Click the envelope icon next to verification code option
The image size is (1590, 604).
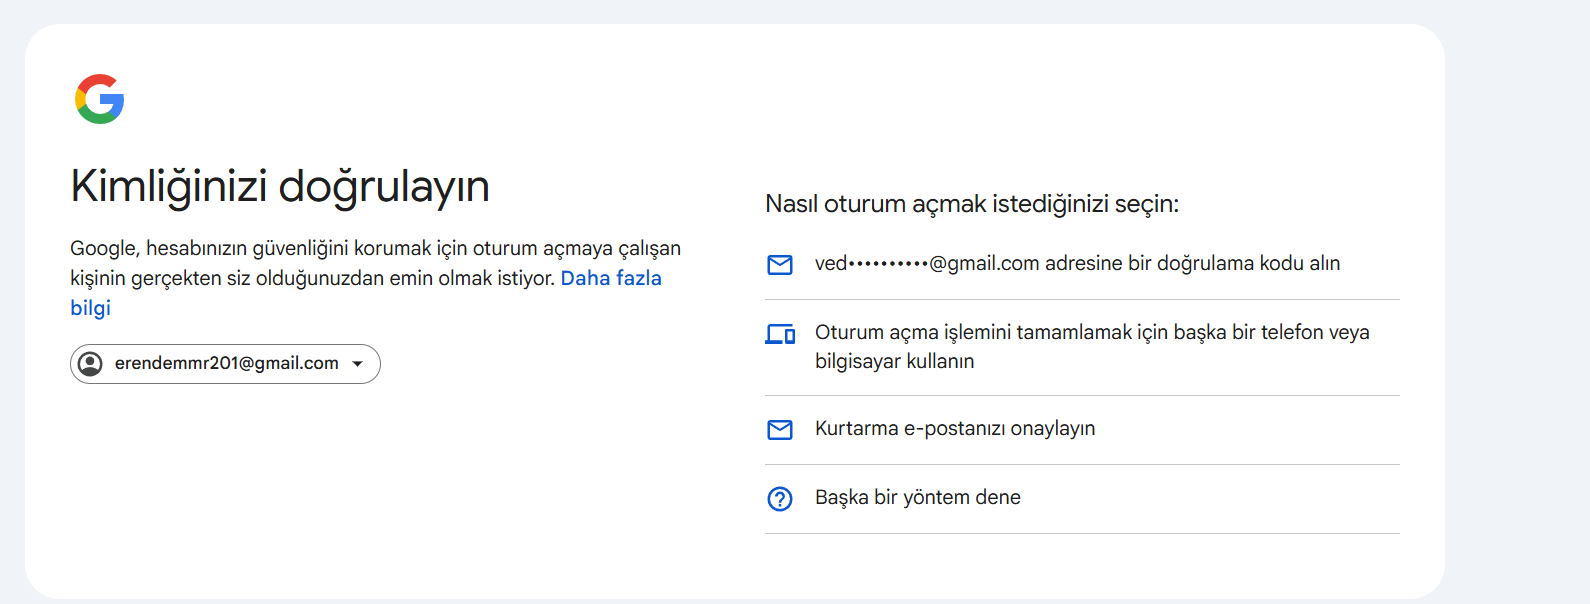click(x=780, y=264)
